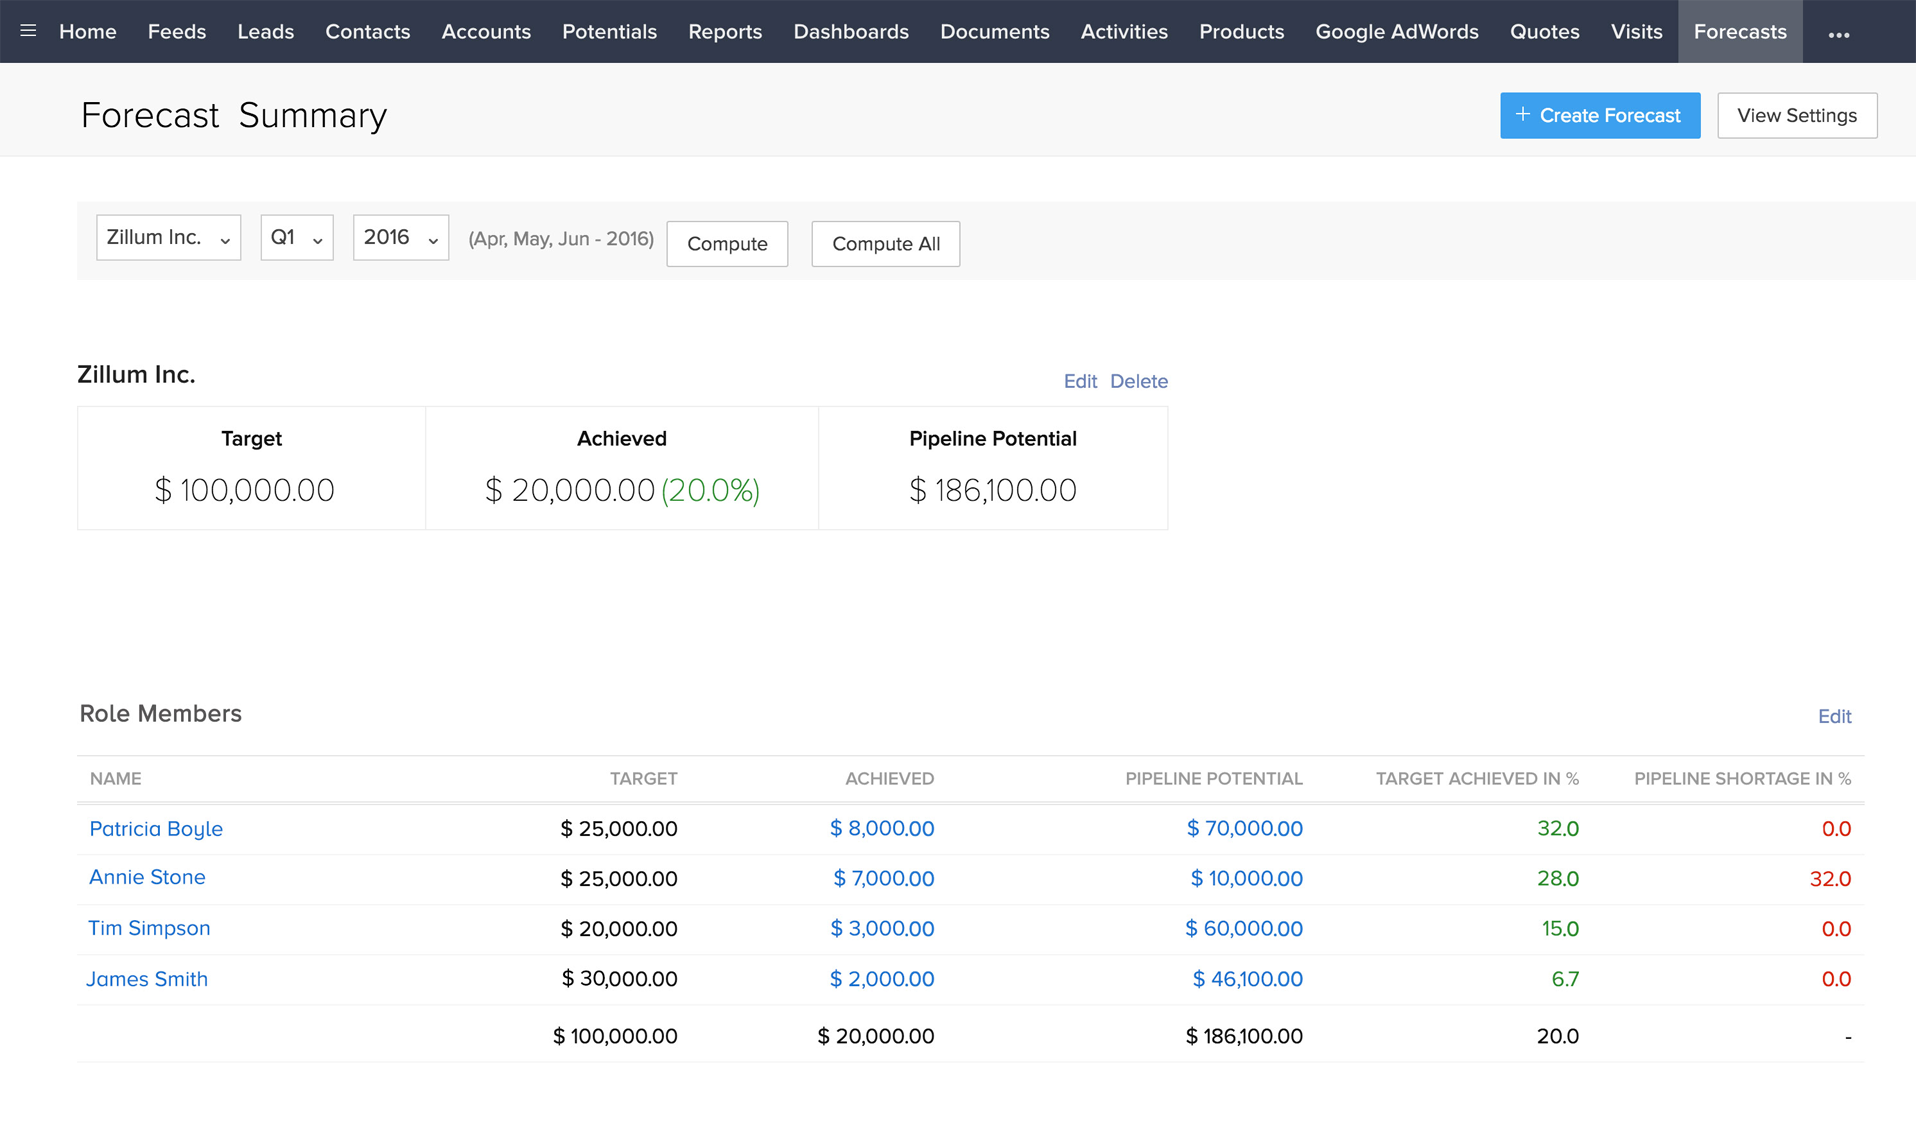Delete the Zillum Inc. forecast
Viewport: 1916px width, 1123px height.
tap(1138, 381)
